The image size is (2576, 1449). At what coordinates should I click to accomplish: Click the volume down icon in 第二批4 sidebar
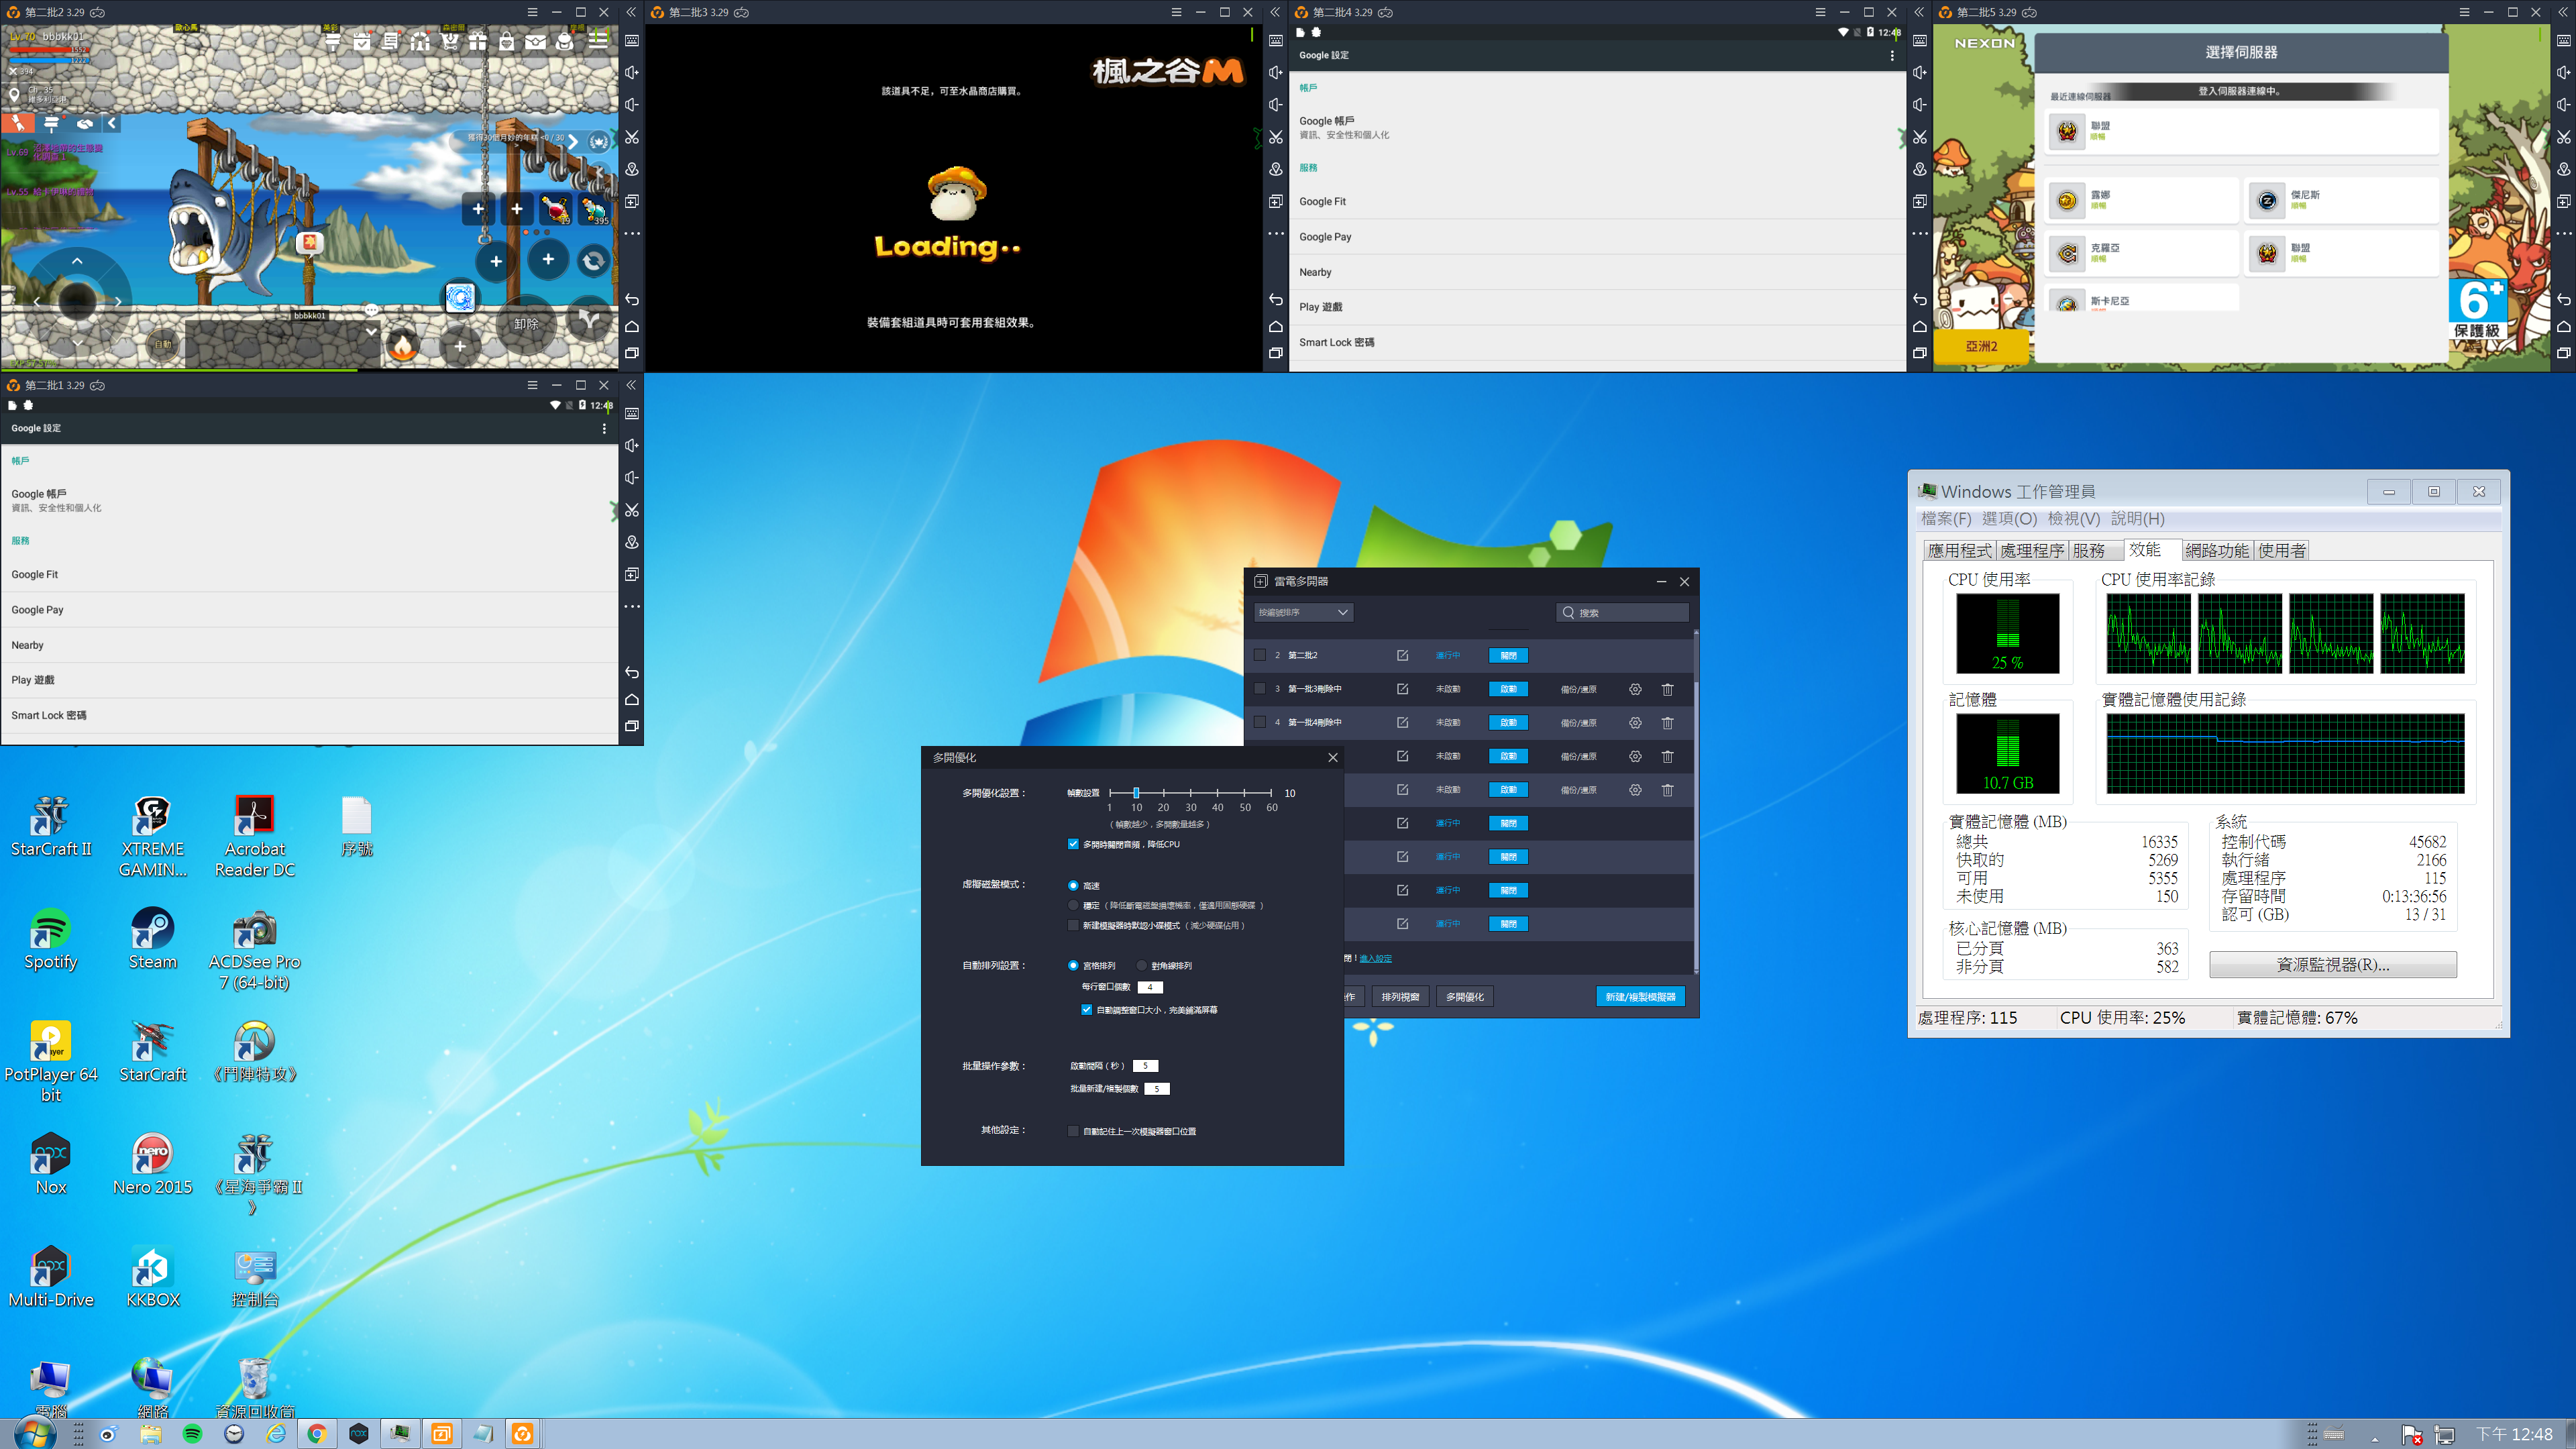(1920, 105)
